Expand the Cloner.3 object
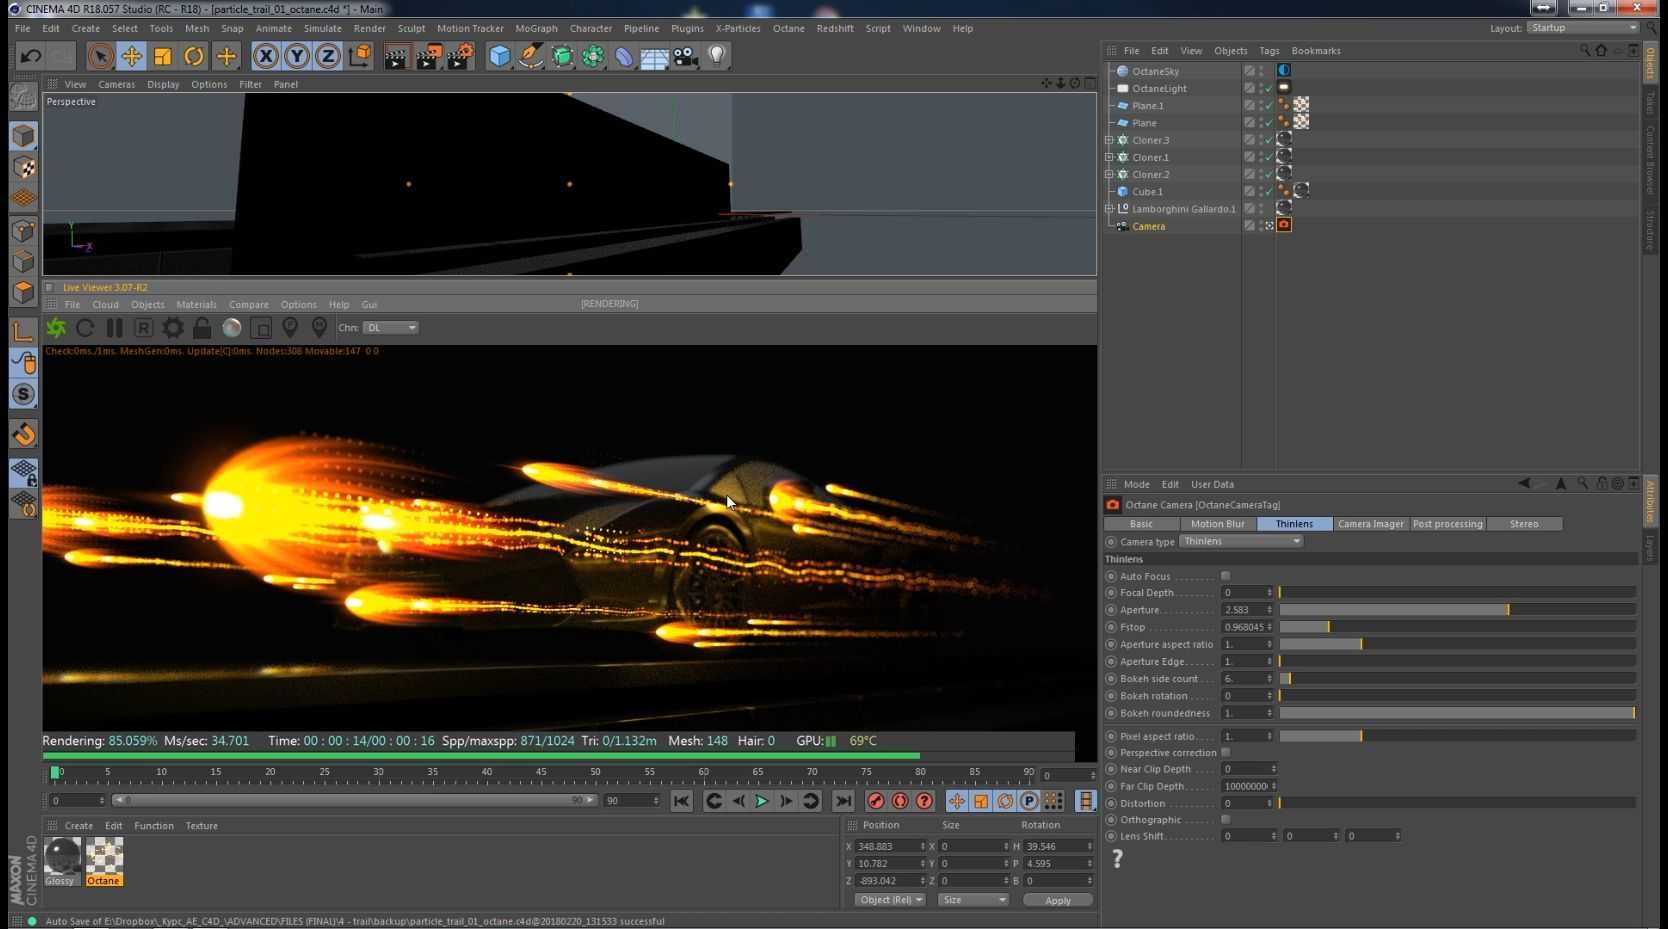Screen dimensions: 1668x929 1109,140
